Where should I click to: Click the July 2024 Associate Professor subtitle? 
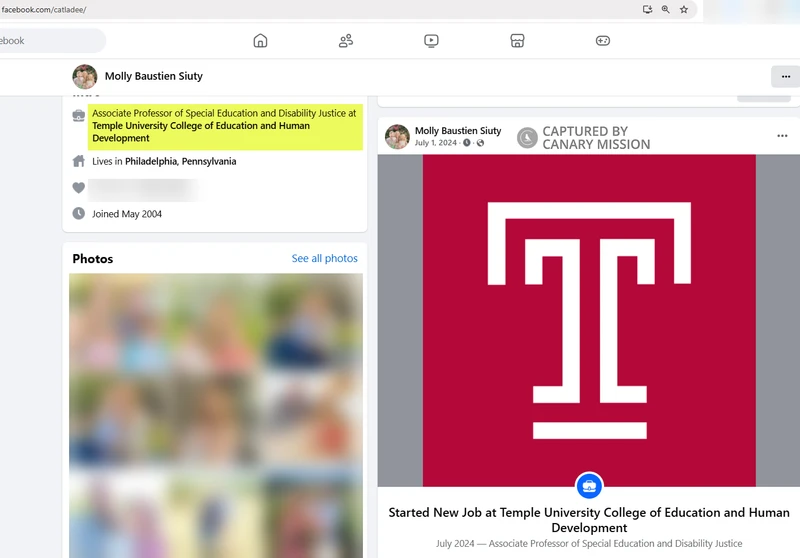[x=589, y=544]
